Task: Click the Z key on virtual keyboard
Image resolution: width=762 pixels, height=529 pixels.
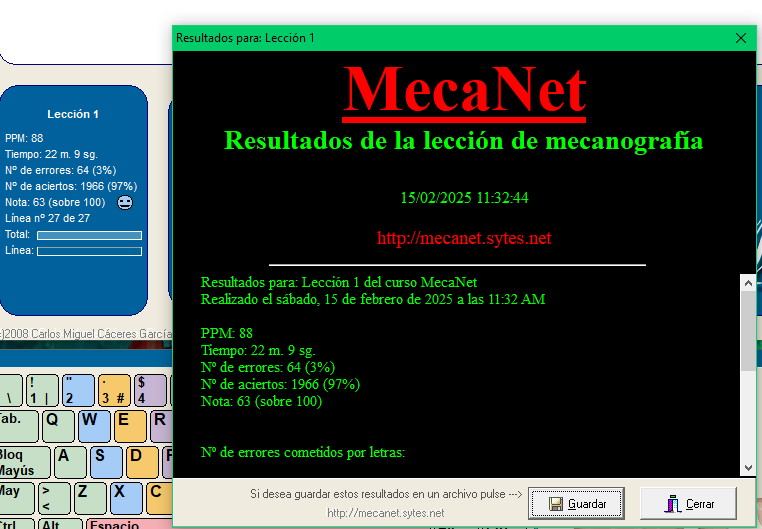Action: [x=90, y=498]
